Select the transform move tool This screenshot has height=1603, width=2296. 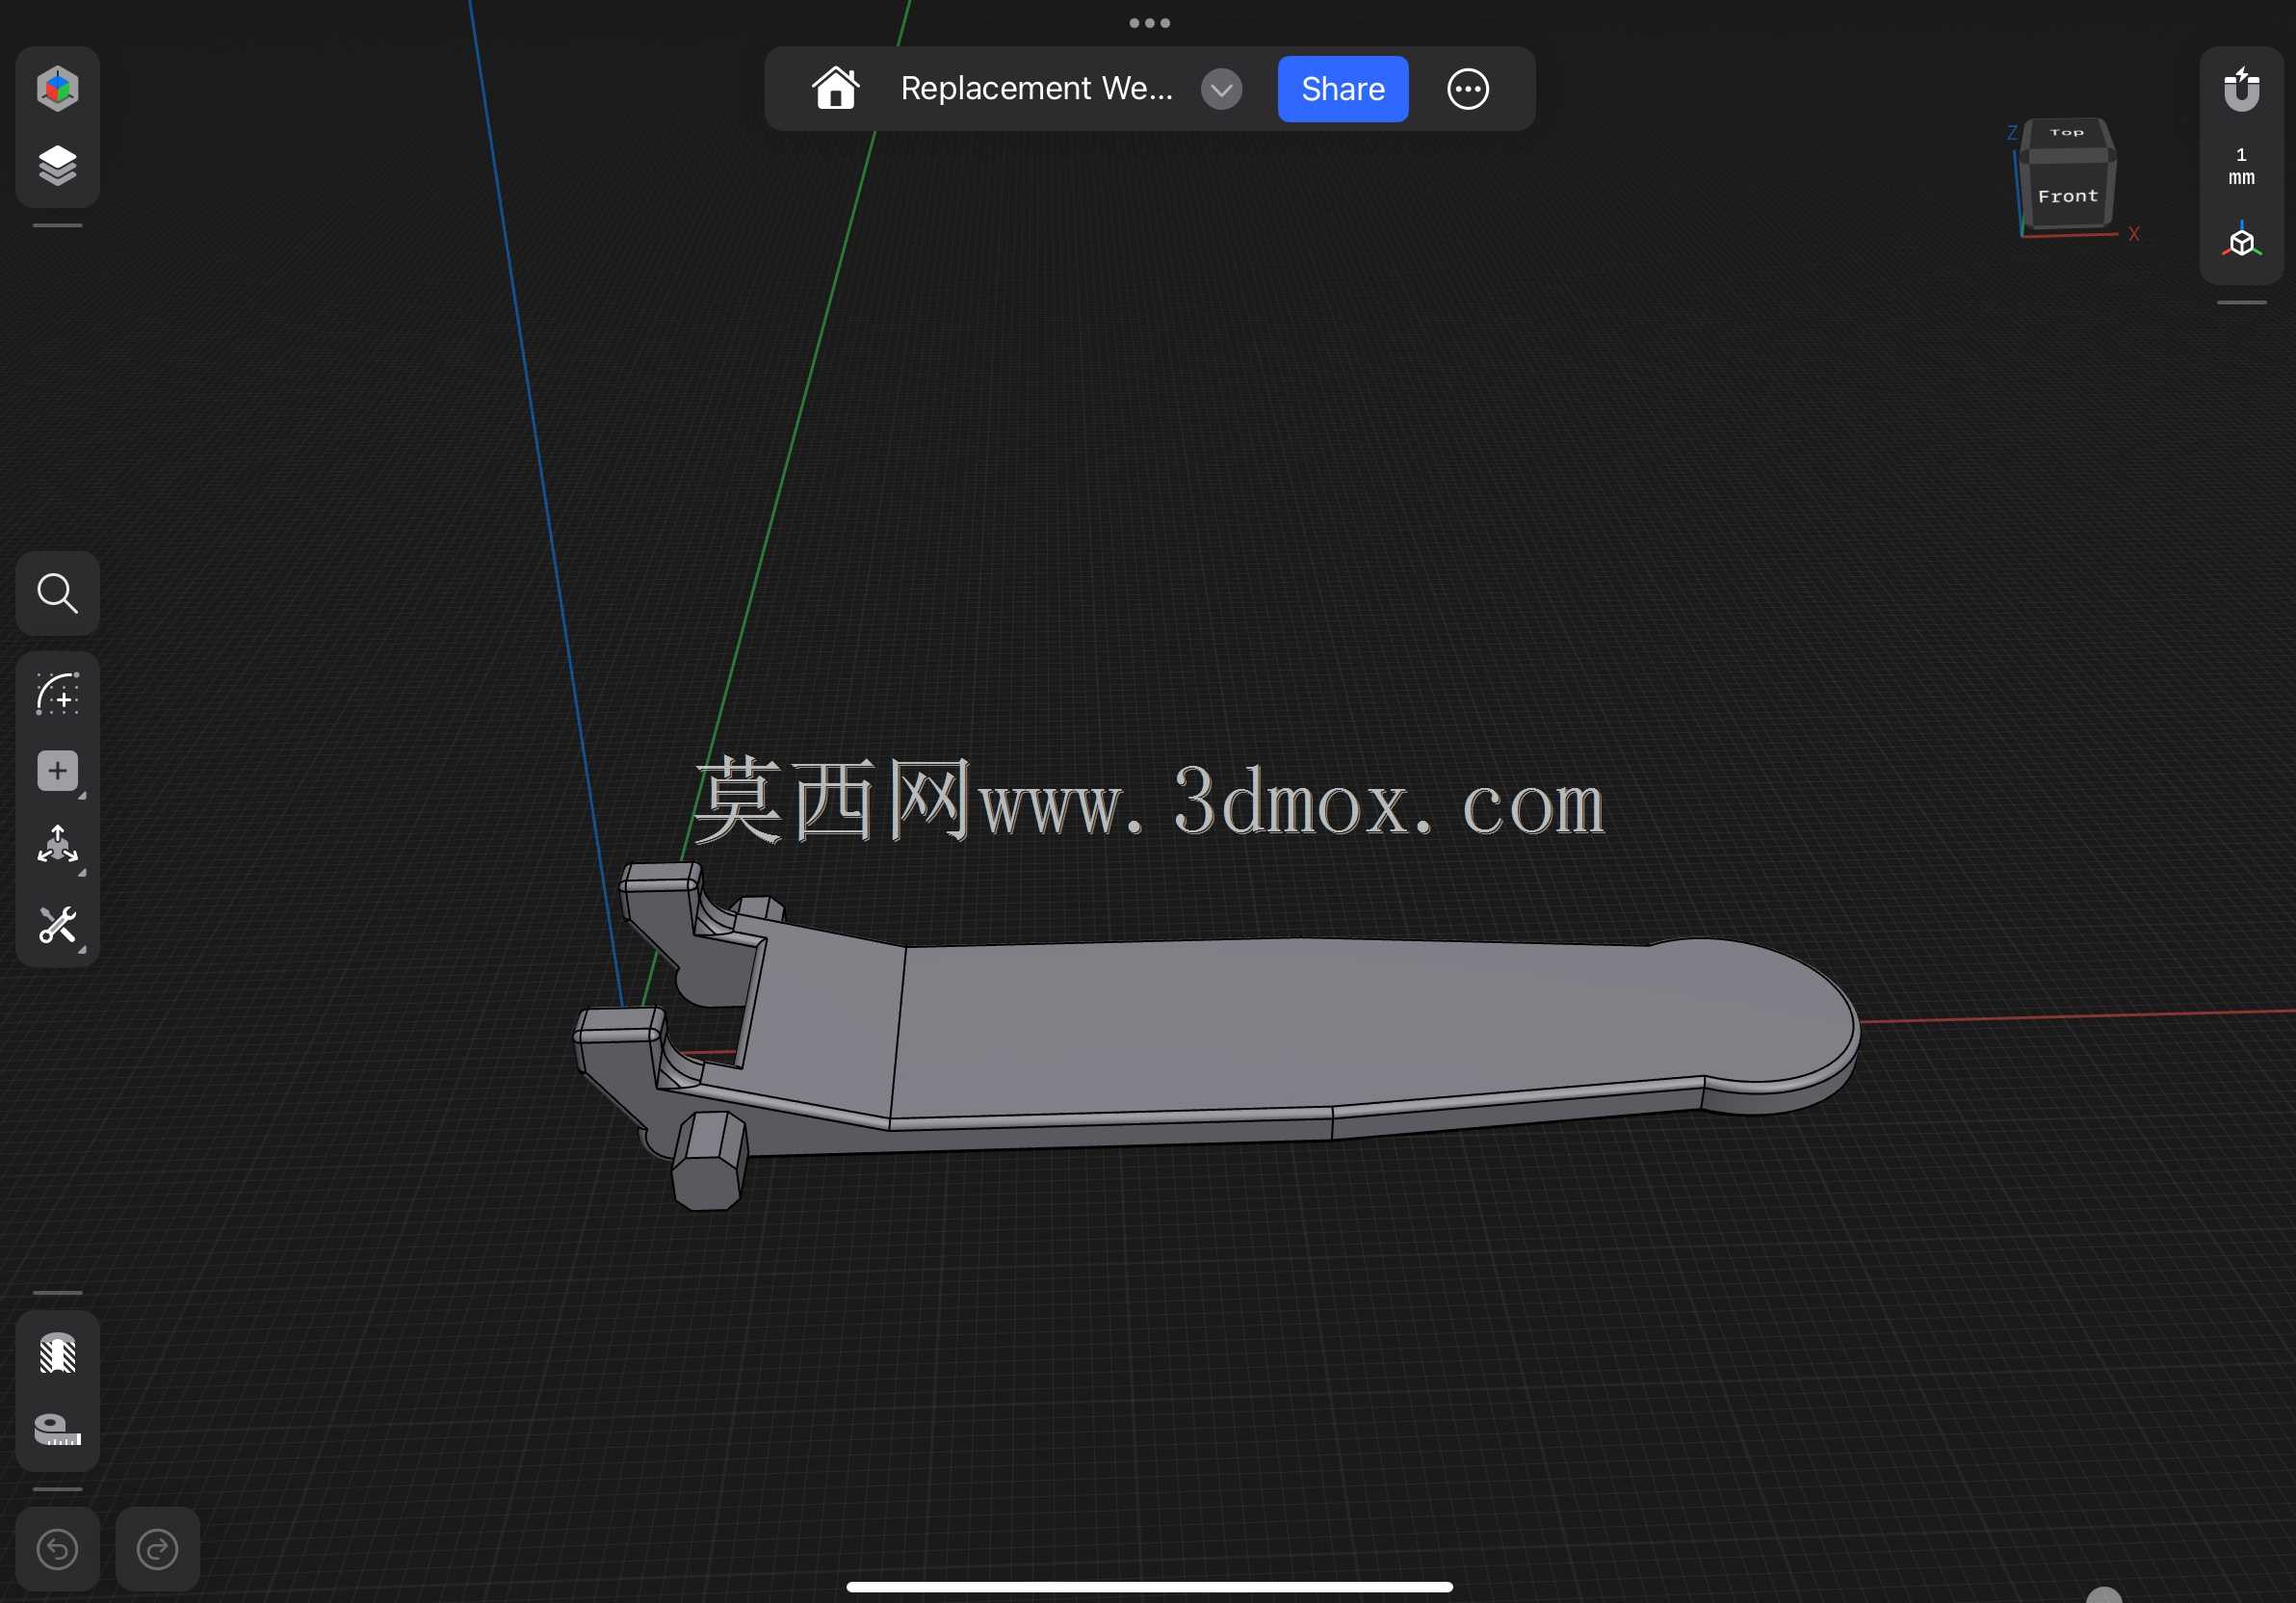(x=57, y=847)
